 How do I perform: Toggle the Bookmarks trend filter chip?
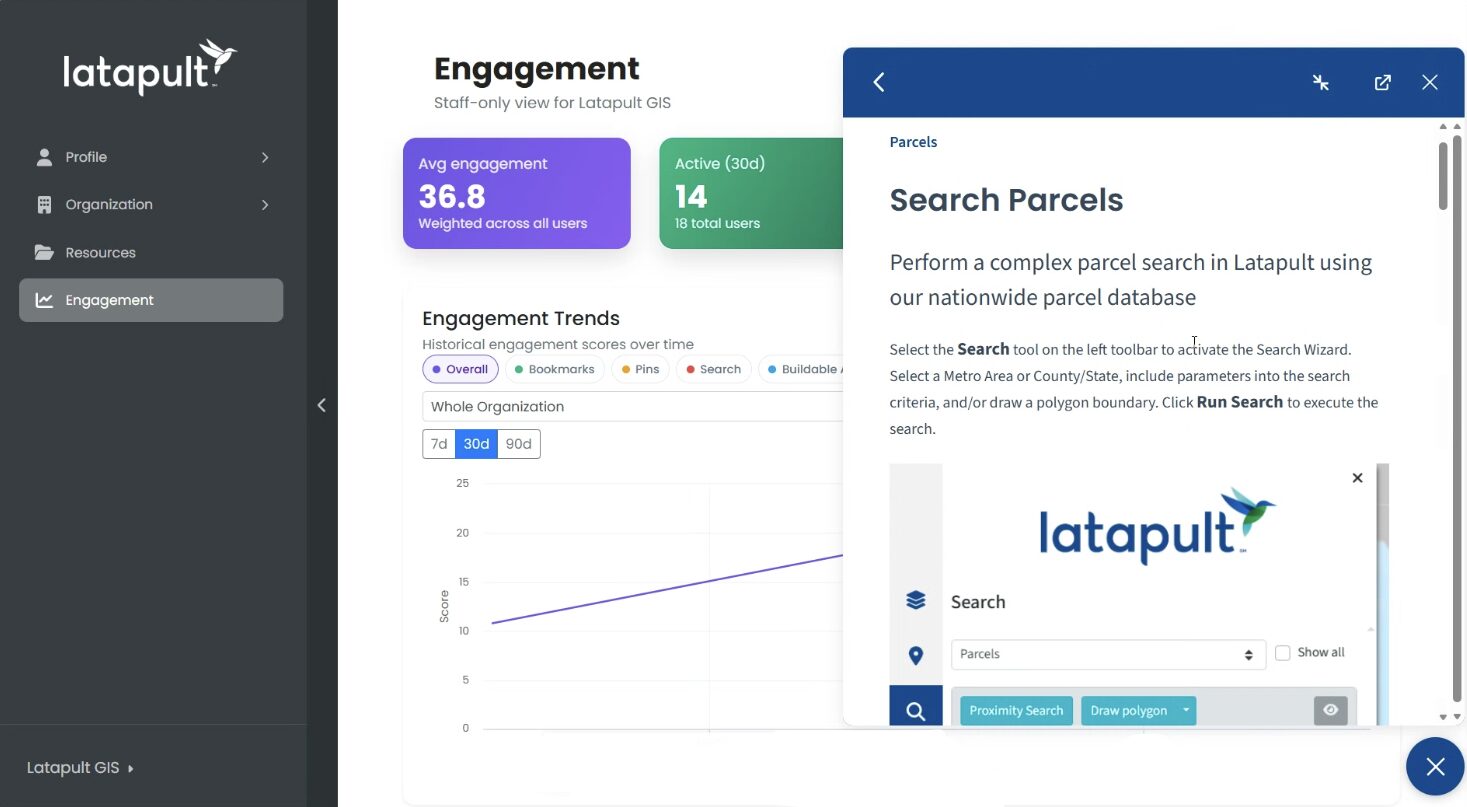554,369
